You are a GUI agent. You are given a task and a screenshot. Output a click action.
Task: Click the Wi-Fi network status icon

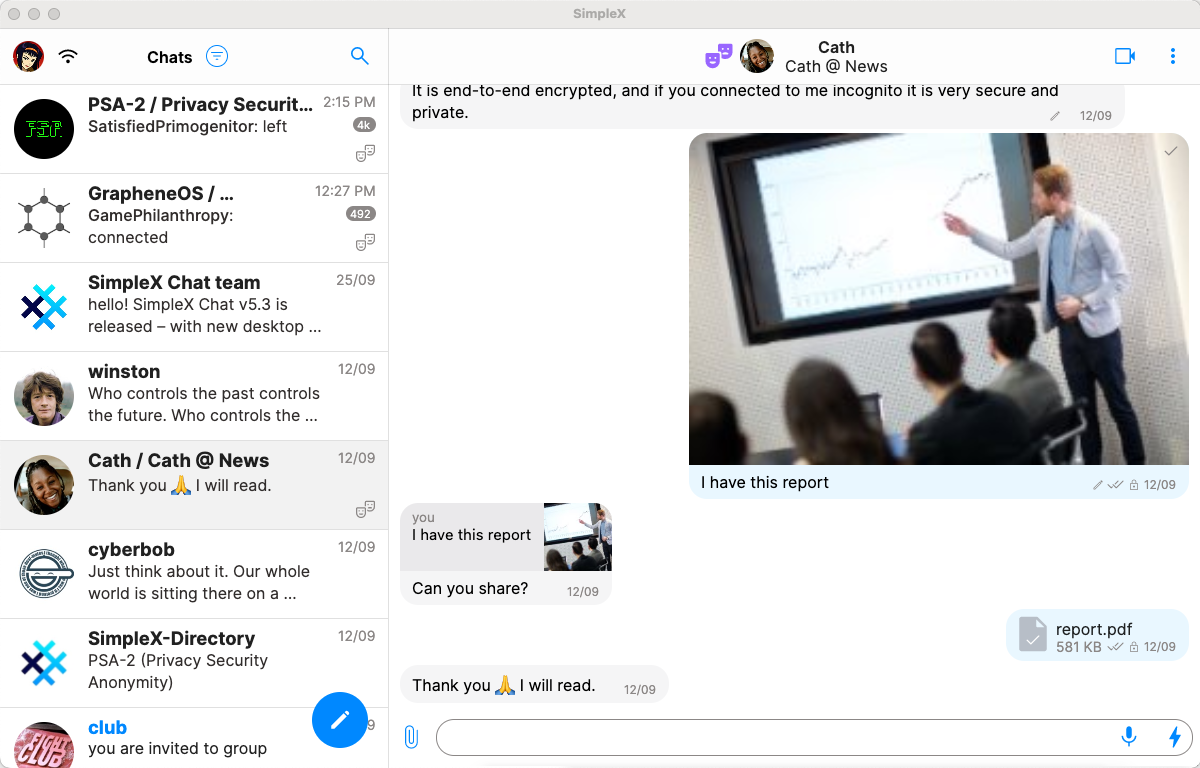(68, 57)
